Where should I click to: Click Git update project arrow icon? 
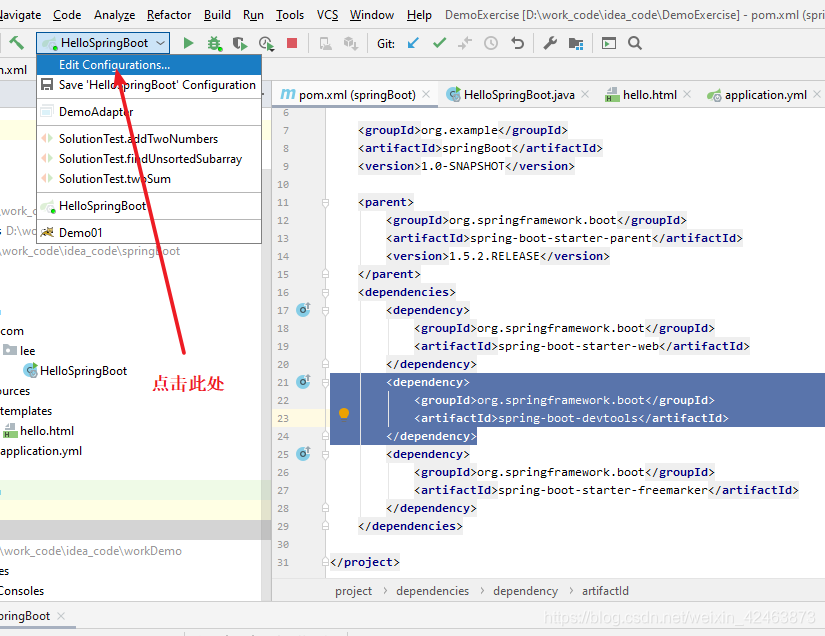pos(414,43)
